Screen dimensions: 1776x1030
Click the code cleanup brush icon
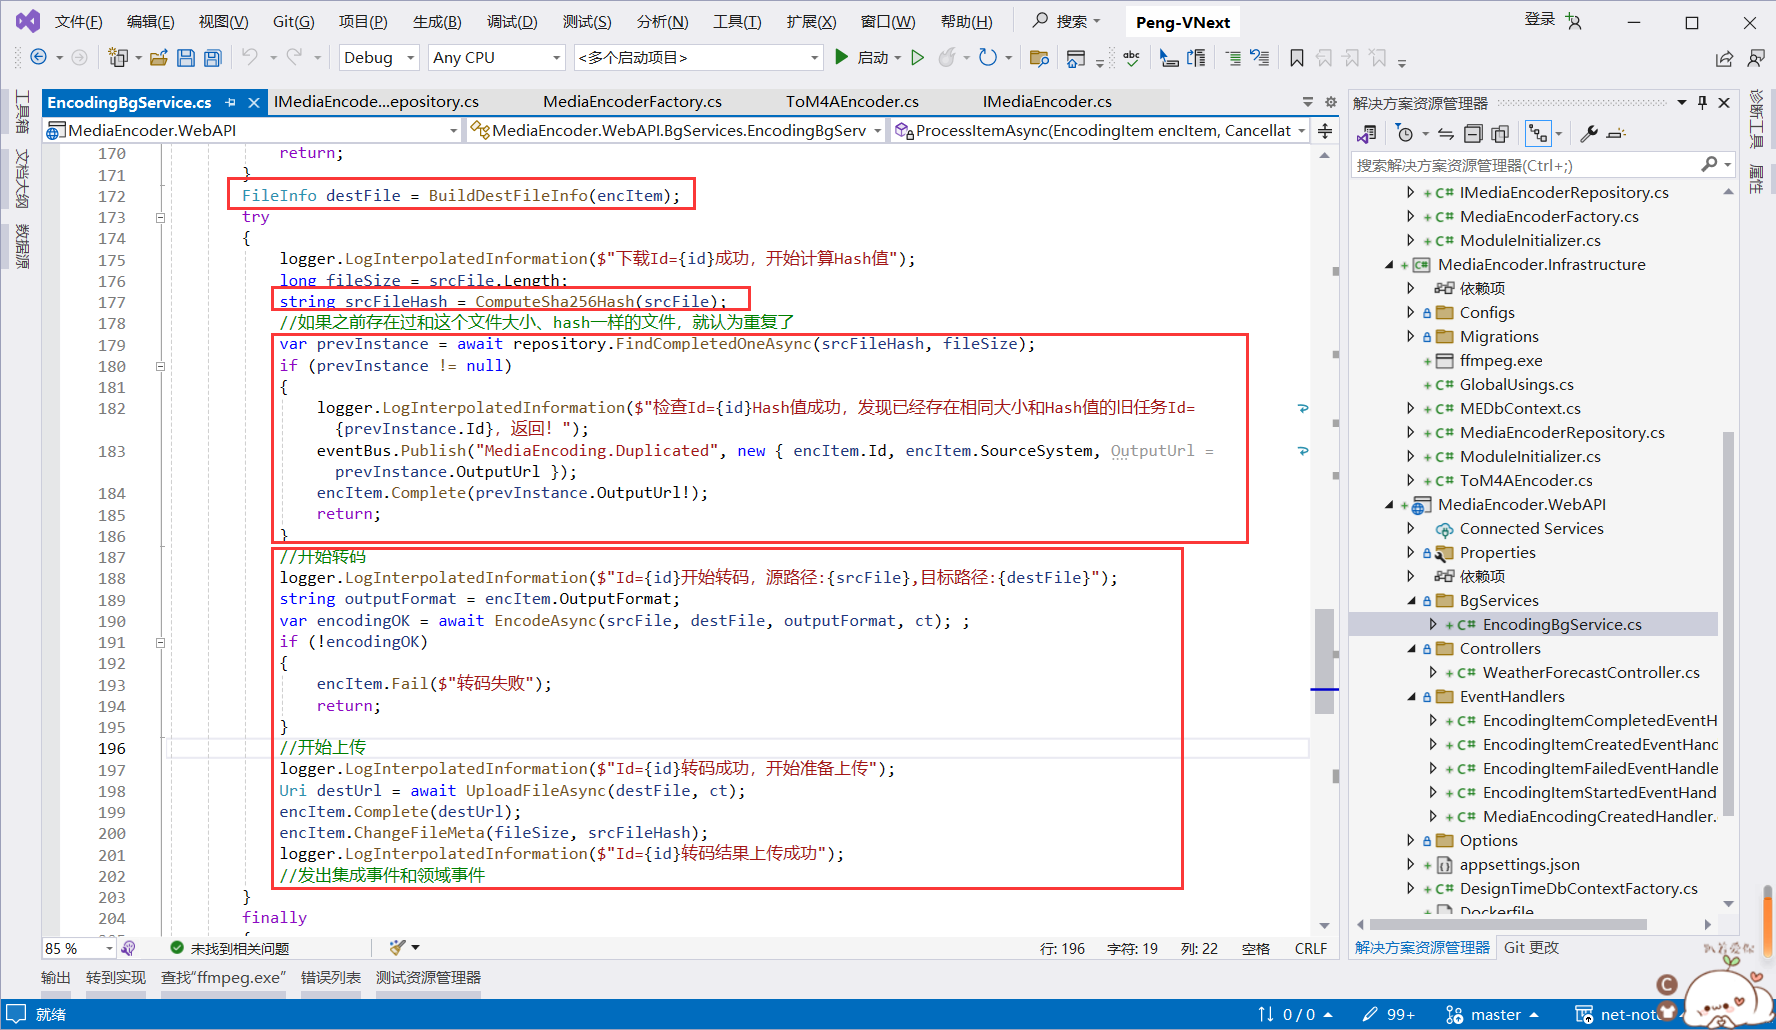pos(398,947)
